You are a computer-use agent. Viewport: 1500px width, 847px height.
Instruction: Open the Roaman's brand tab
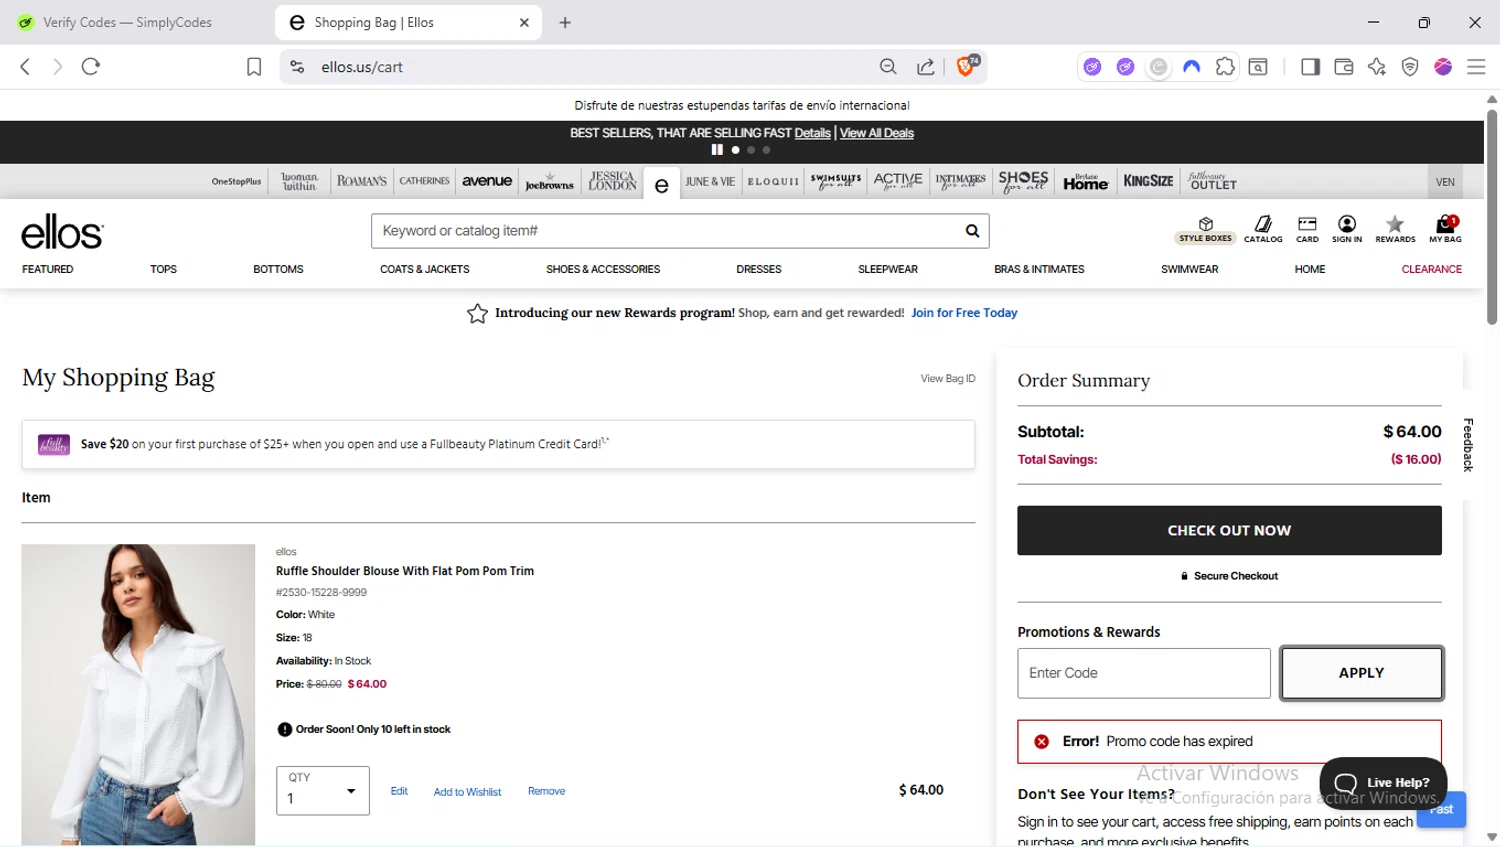coord(361,181)
